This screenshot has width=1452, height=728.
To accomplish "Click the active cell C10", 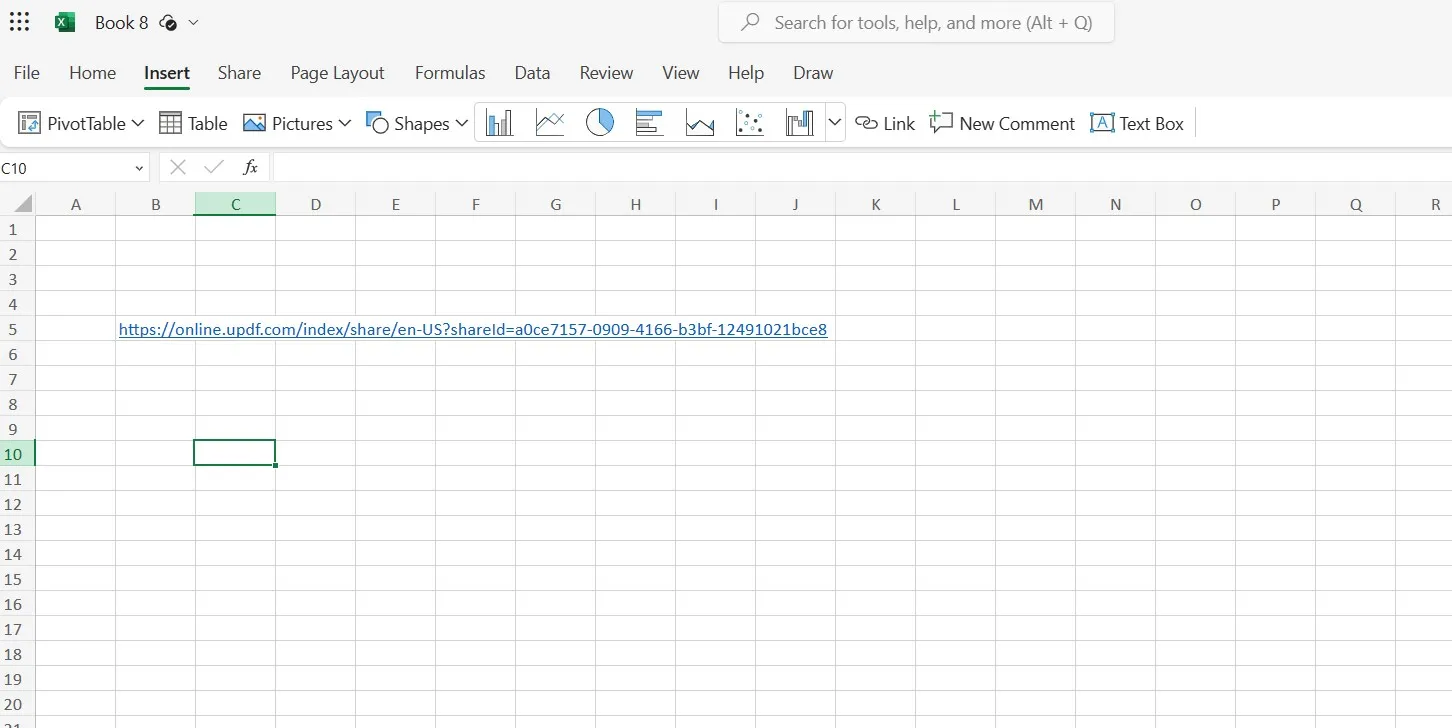I will coord(235,453).
